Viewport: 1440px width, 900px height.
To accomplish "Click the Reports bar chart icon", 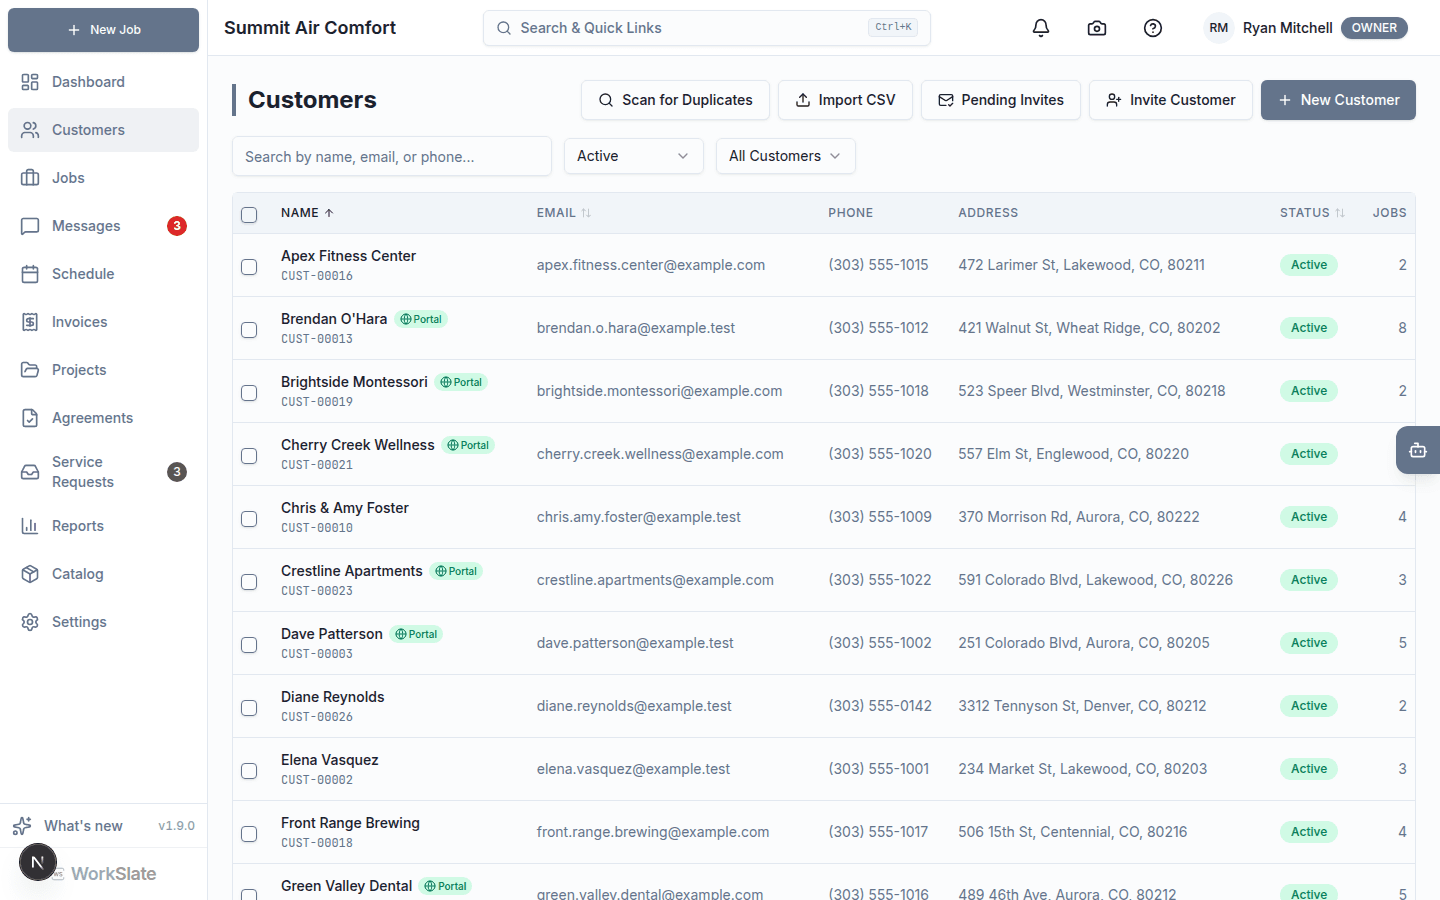I will 30,526.
